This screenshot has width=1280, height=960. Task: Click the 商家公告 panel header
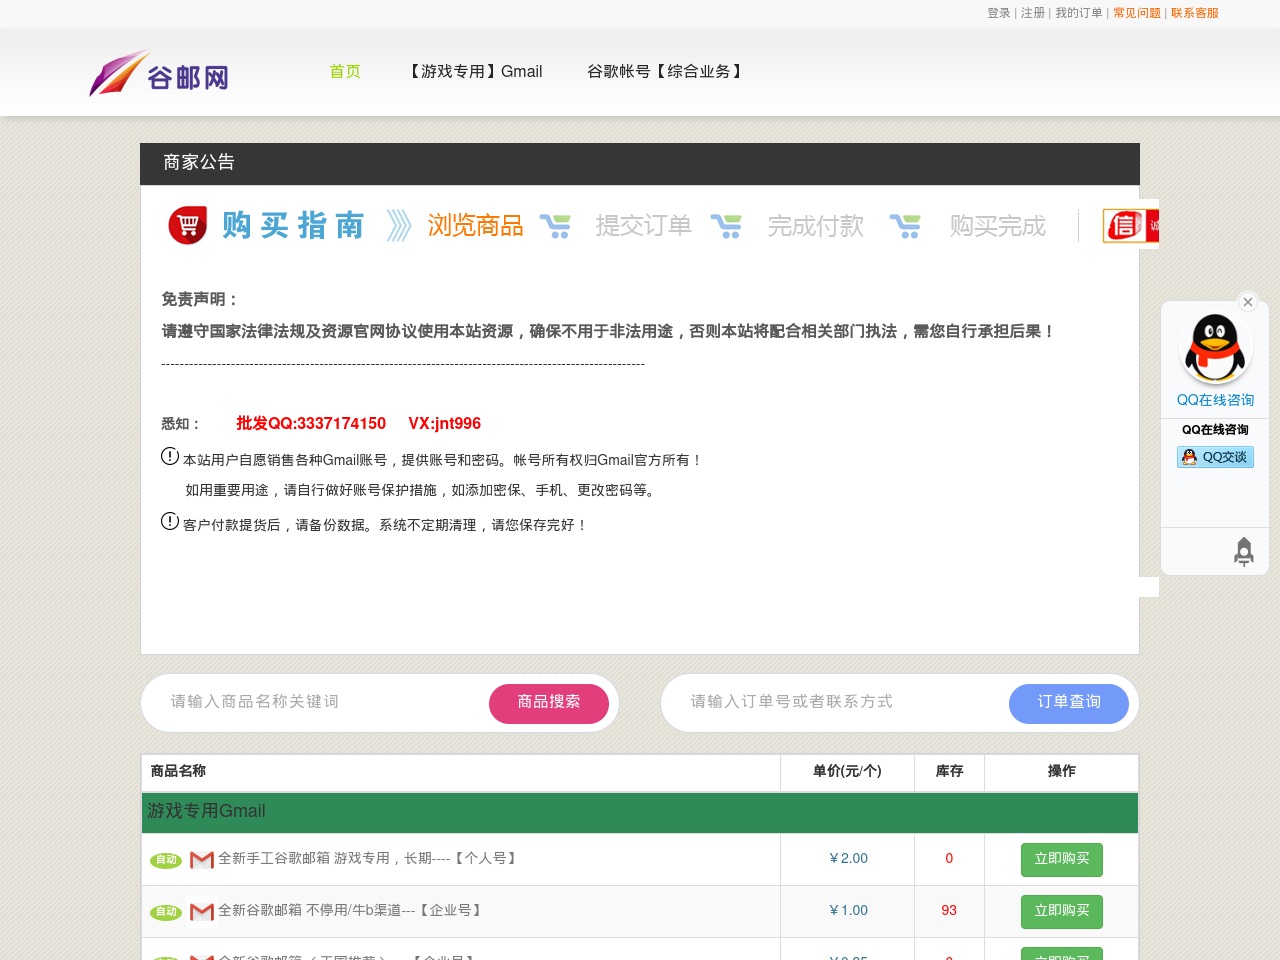[640, 164]
